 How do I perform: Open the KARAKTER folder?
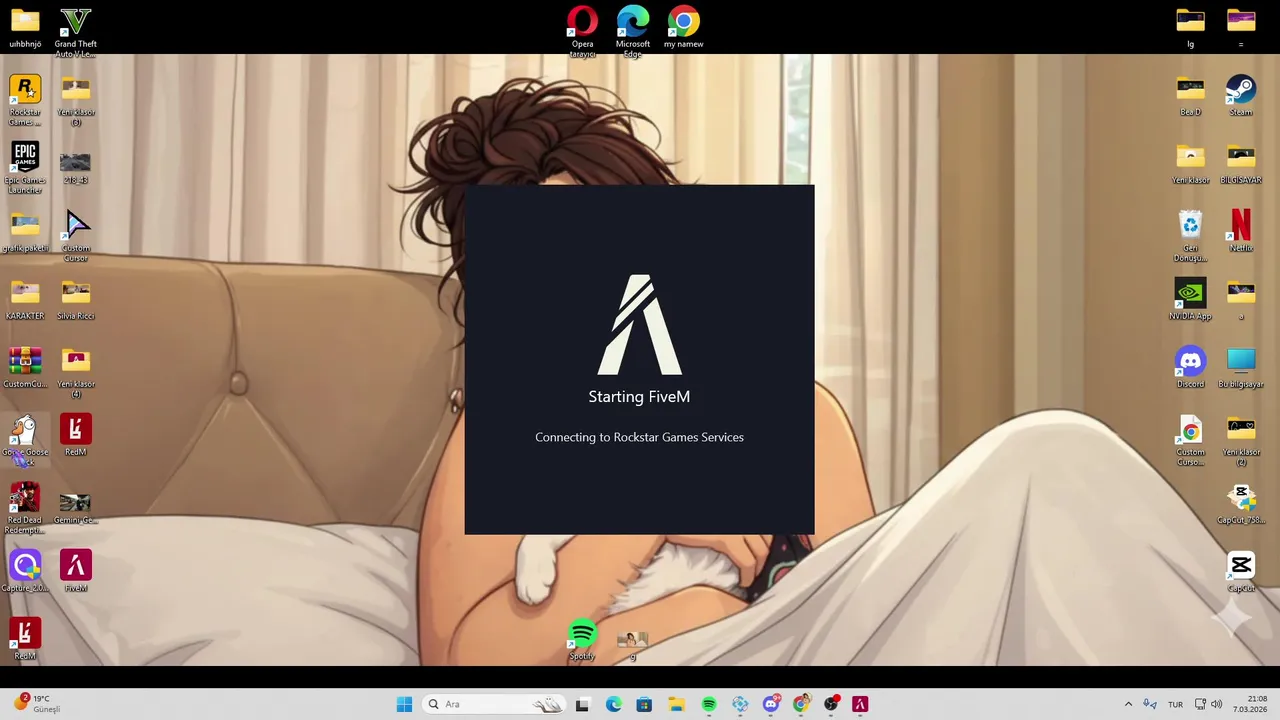(25, 300)
